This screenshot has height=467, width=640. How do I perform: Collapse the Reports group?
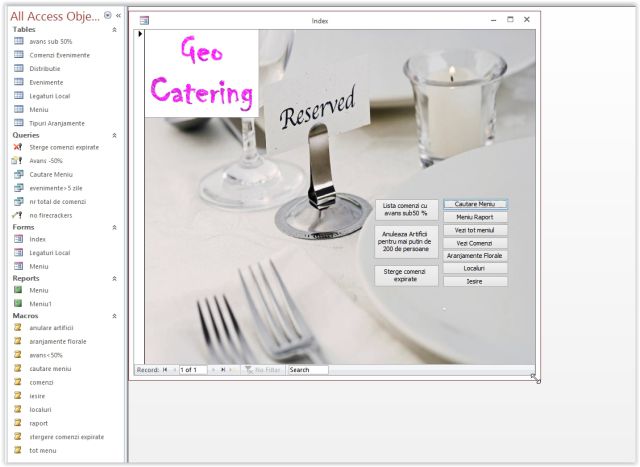[x=115, y=278]
